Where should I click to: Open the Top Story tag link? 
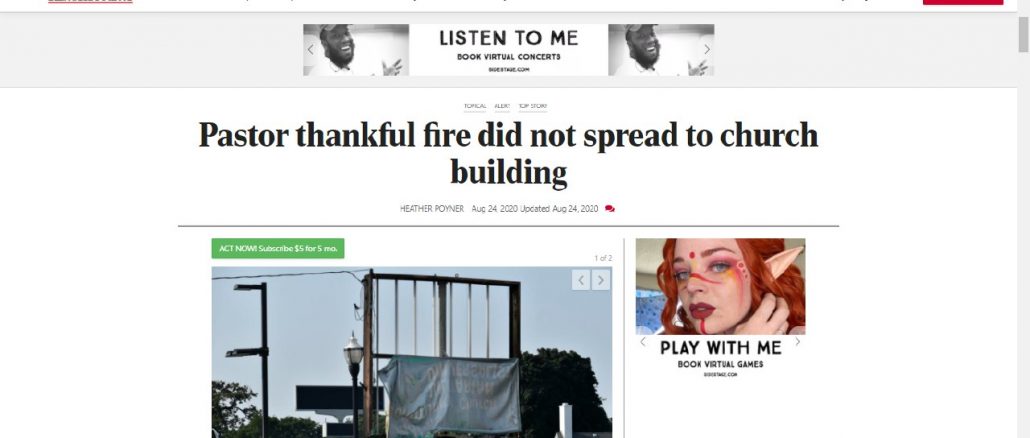[x=533, y=106]
